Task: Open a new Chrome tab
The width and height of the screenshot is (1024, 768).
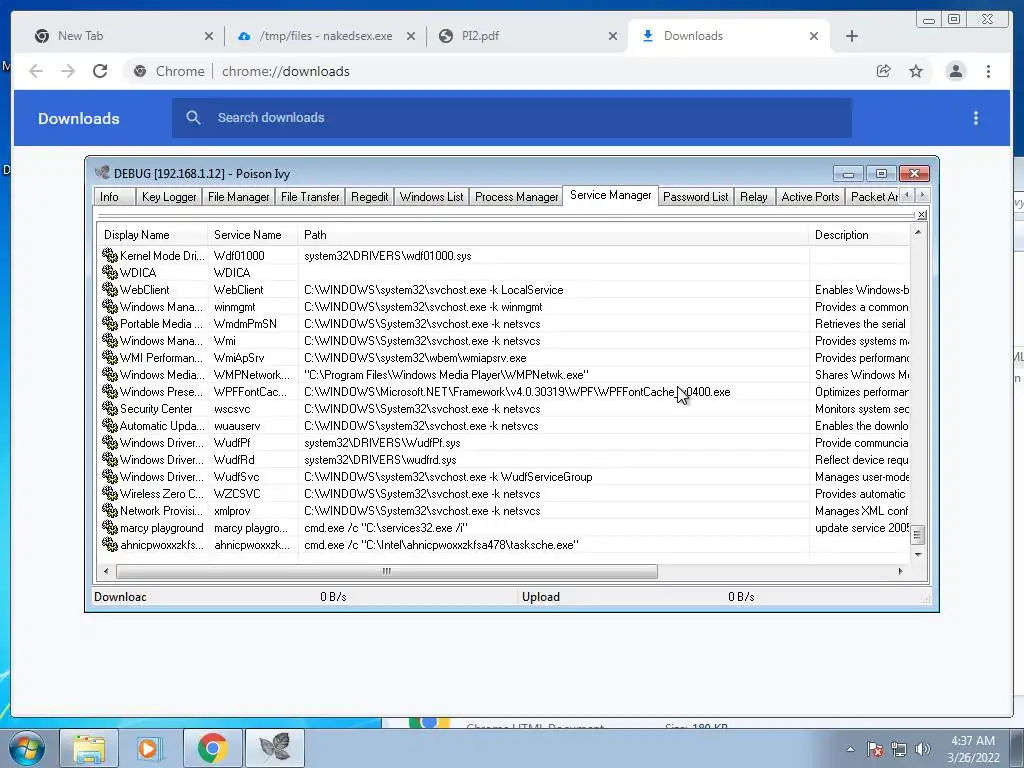Action: (x=852, y=37)
